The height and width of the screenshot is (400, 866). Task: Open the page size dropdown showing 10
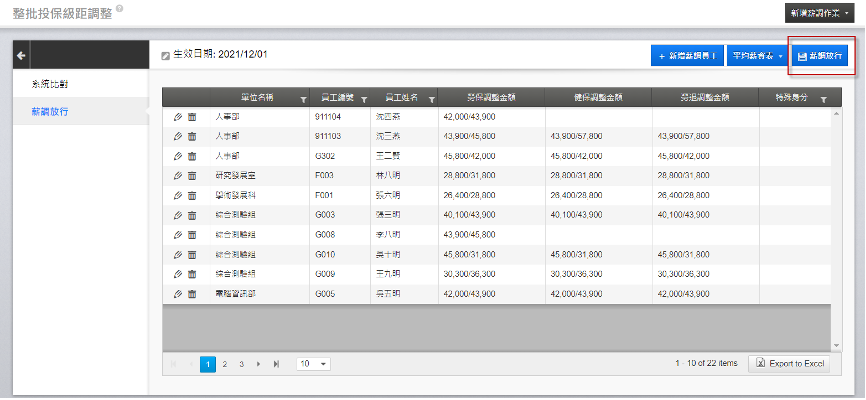314,364
